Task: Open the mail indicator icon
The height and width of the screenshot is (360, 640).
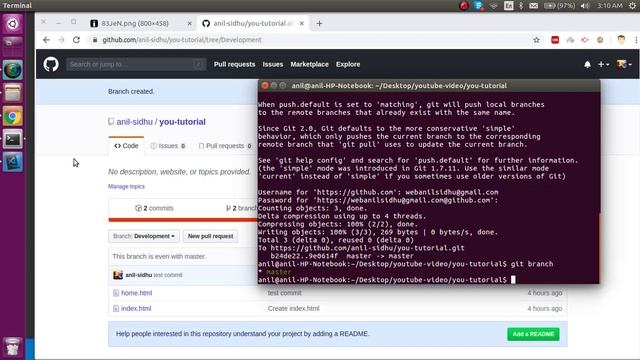Action: click(533, 6)
